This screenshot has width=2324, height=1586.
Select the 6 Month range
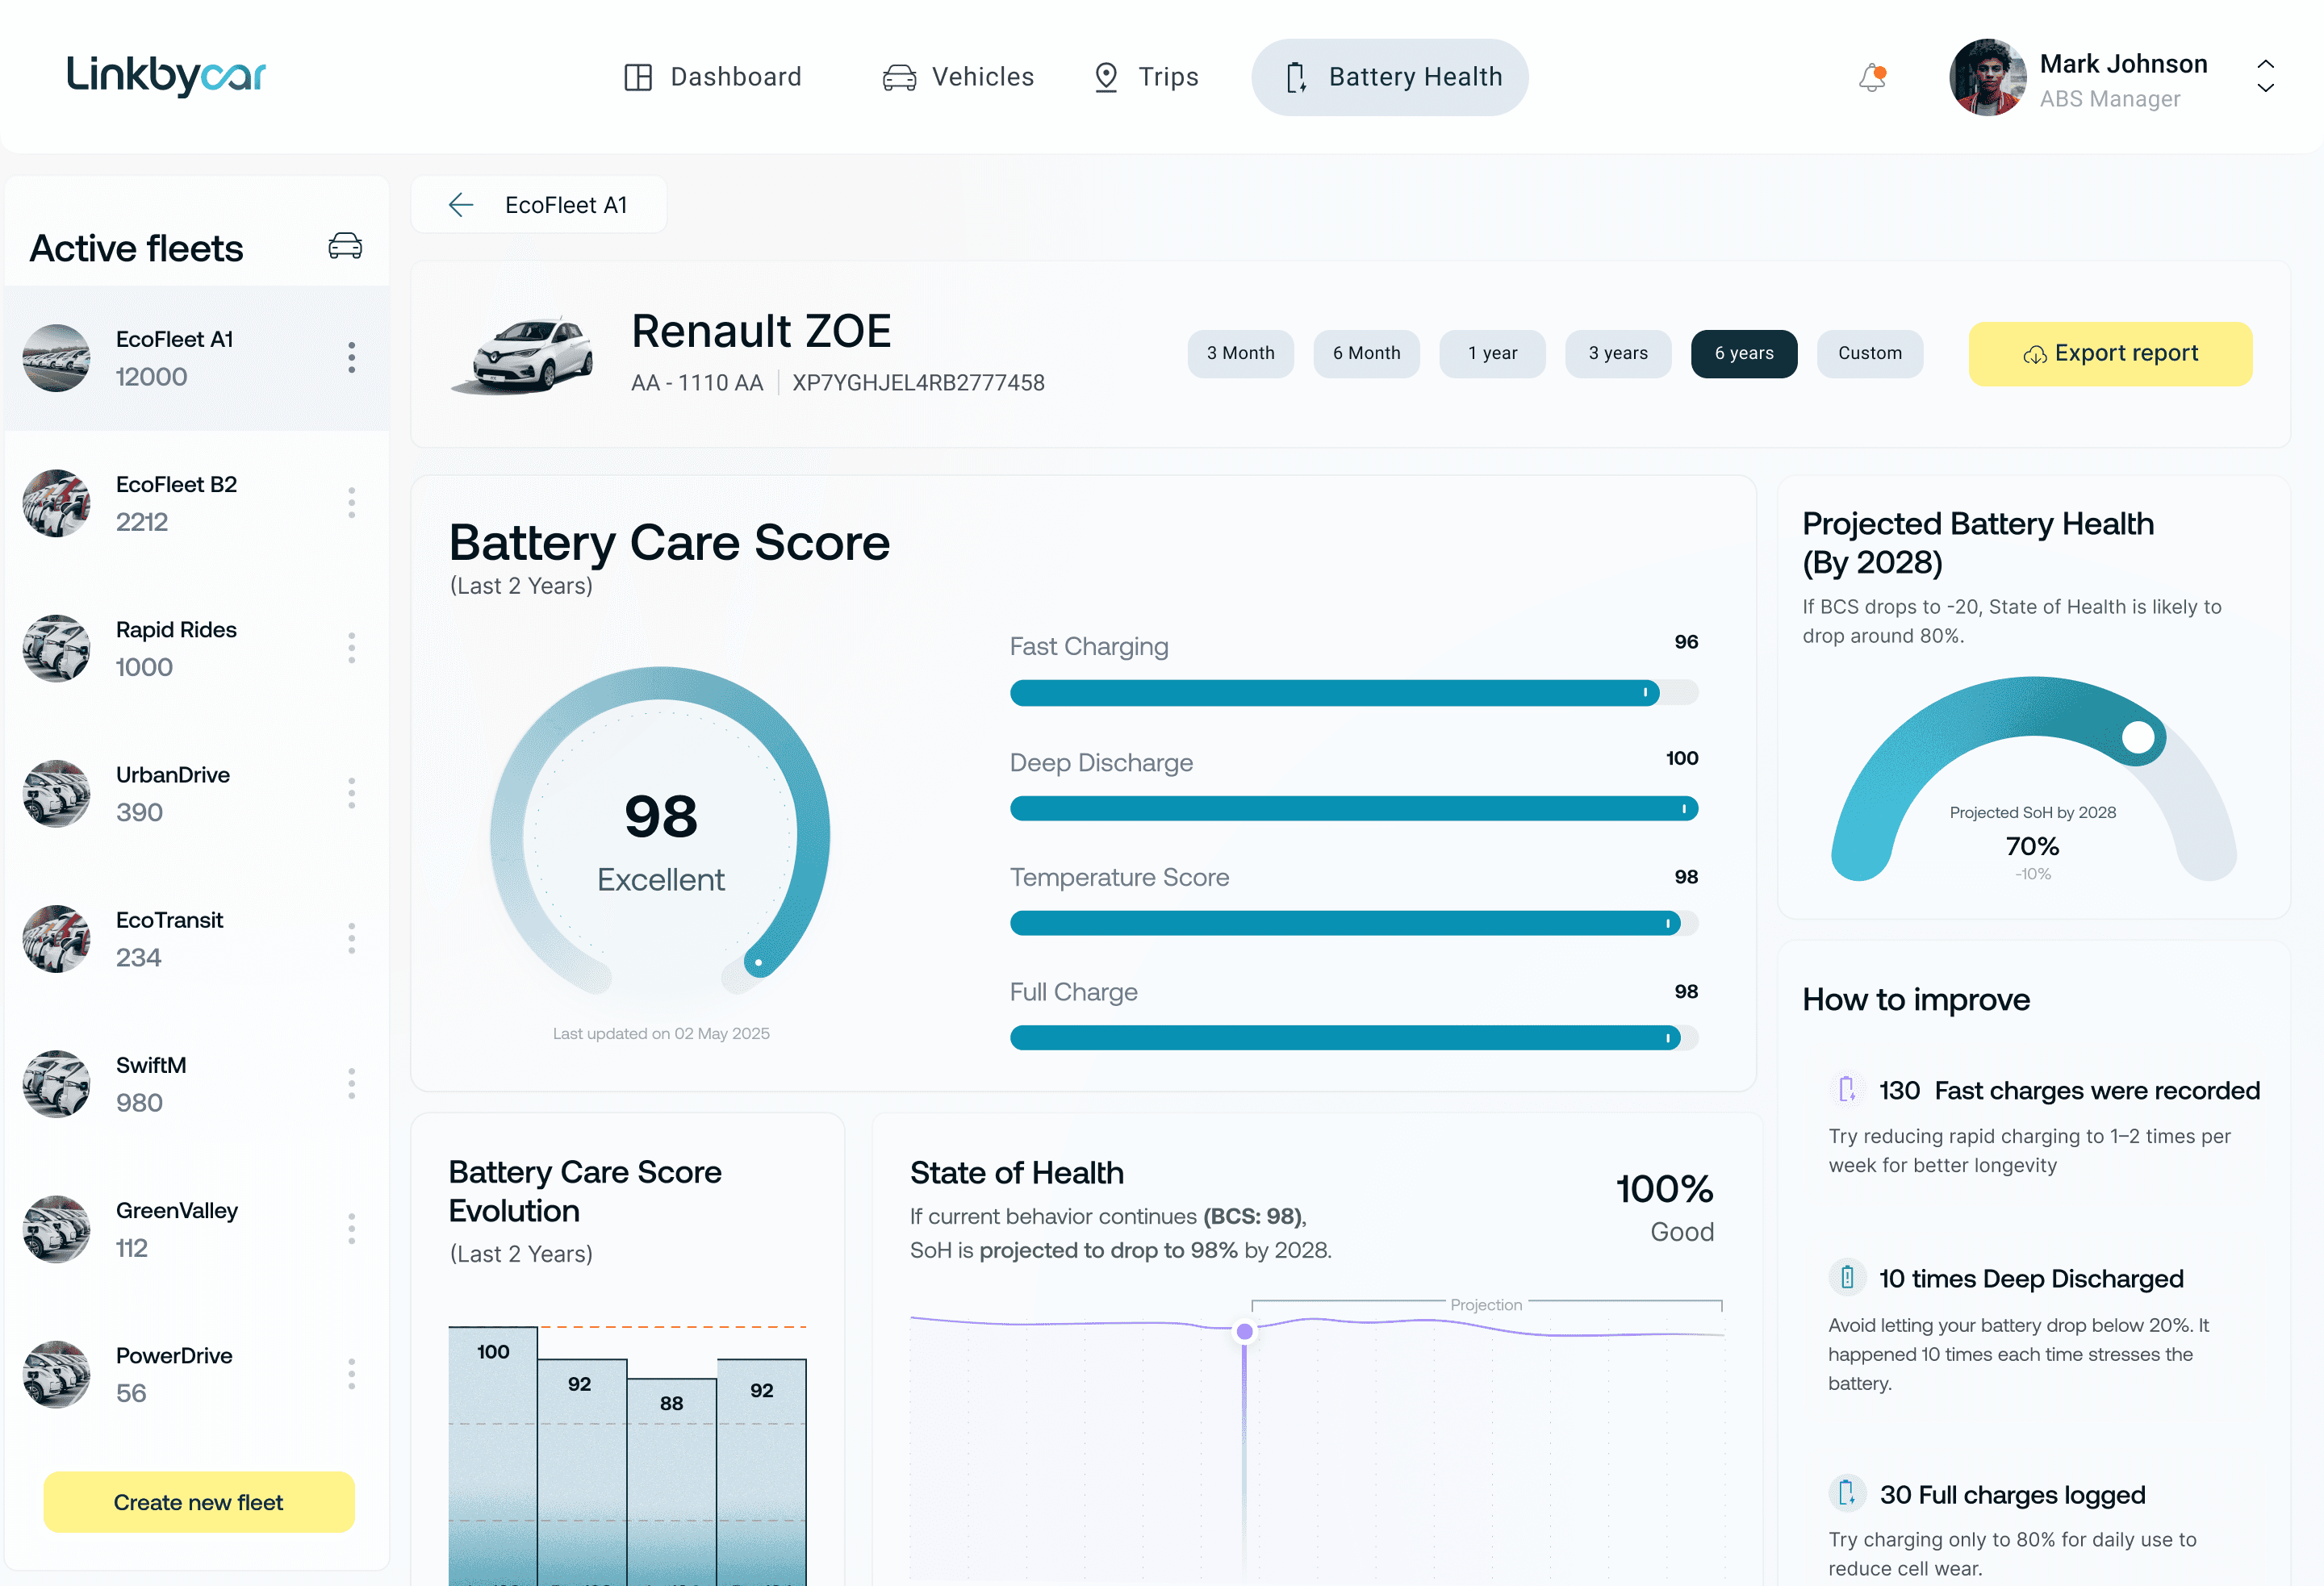click(x=1366, y=353)
